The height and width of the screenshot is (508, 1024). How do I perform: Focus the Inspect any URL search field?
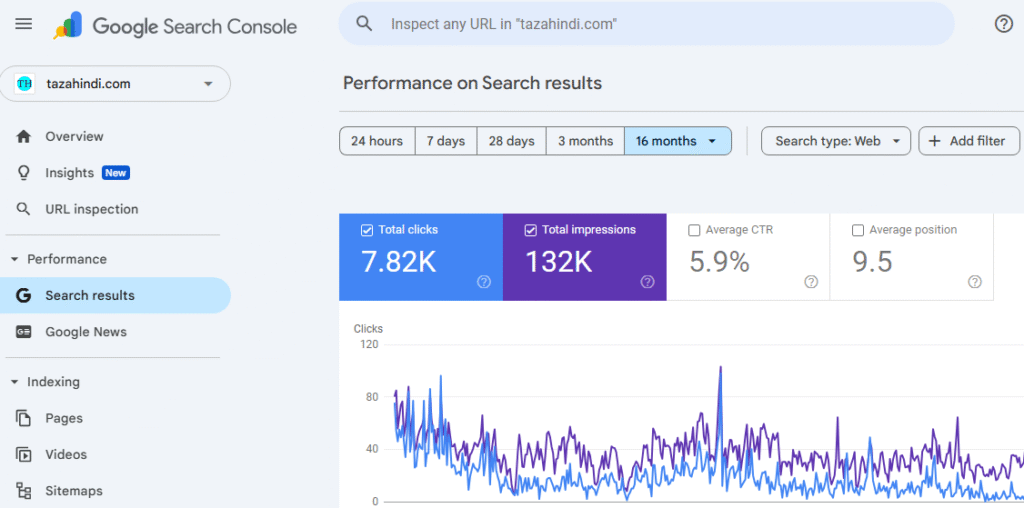pyautogui.click(x=646, y=24)
